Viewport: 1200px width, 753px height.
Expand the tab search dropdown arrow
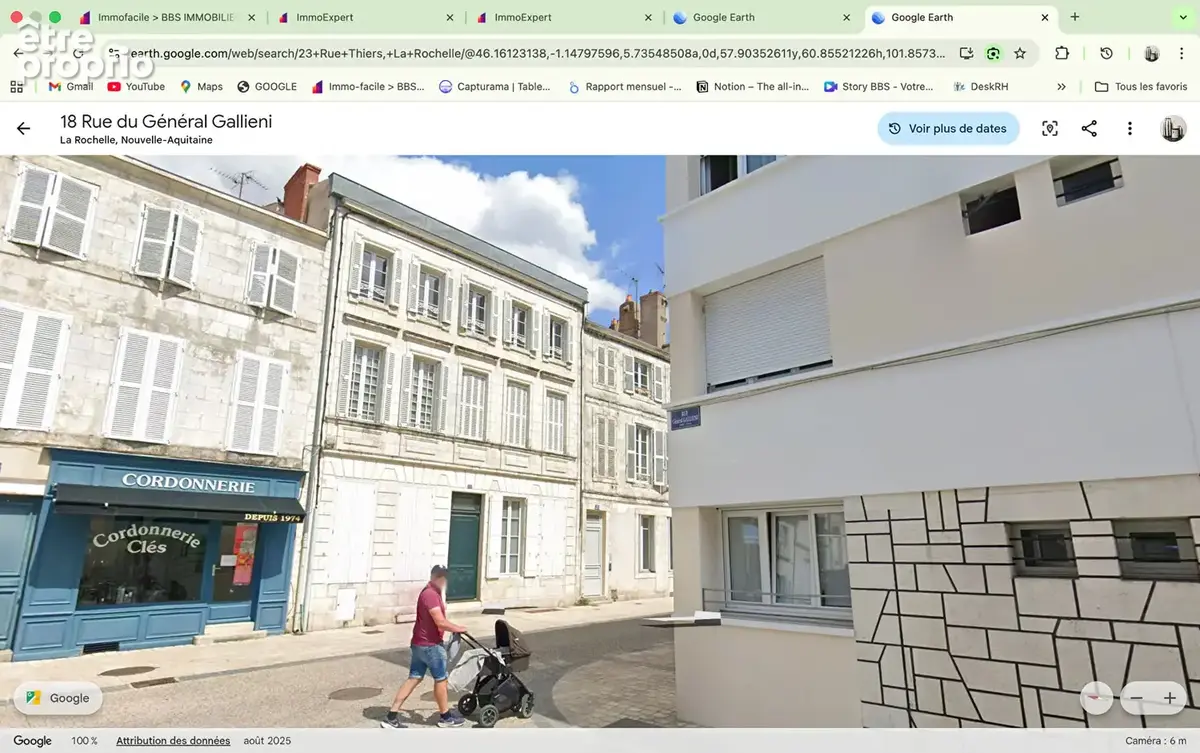pos(1184,18)
